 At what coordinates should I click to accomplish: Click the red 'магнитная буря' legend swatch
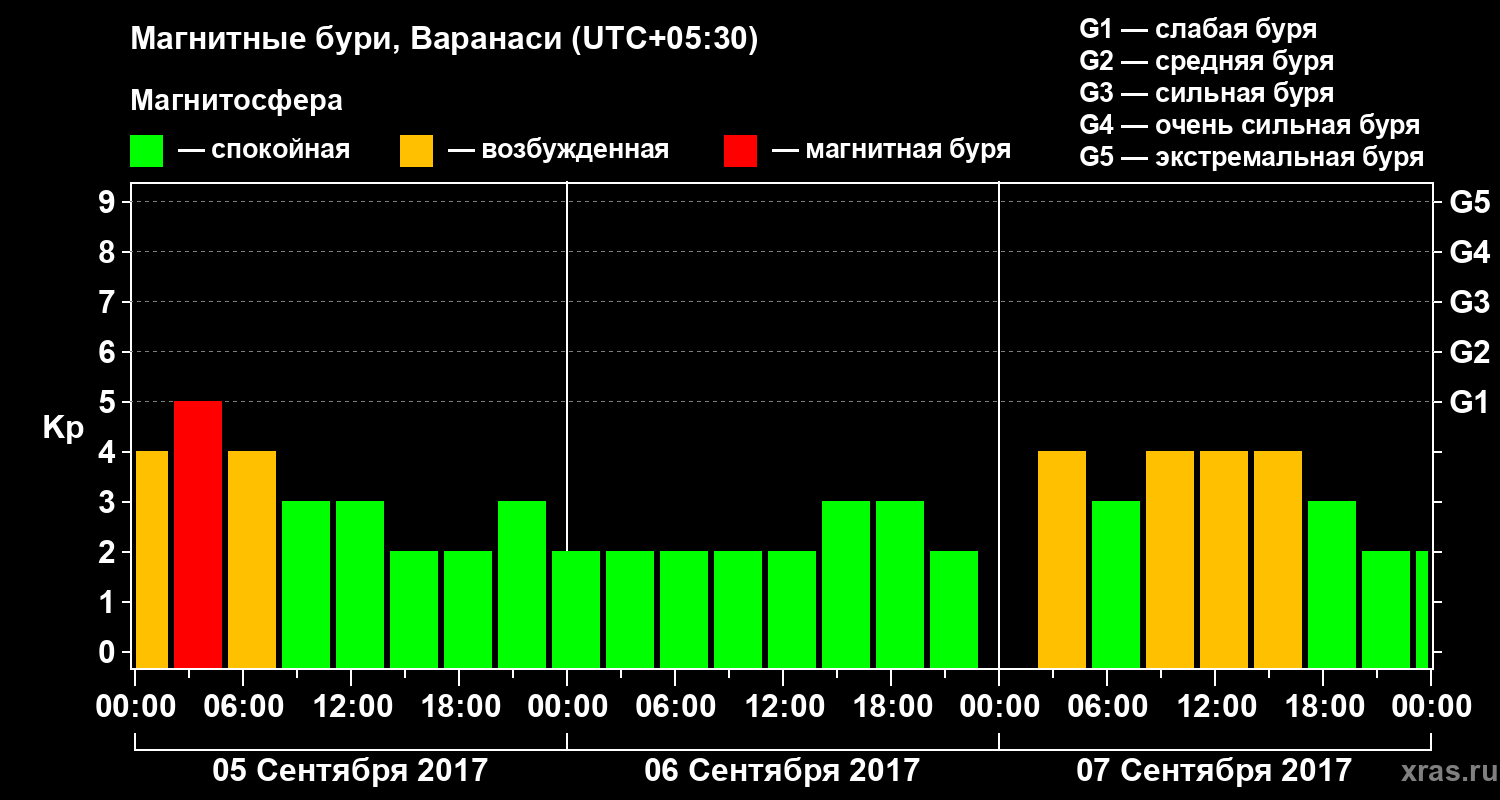pyautogui.click(x=740, y=151)
